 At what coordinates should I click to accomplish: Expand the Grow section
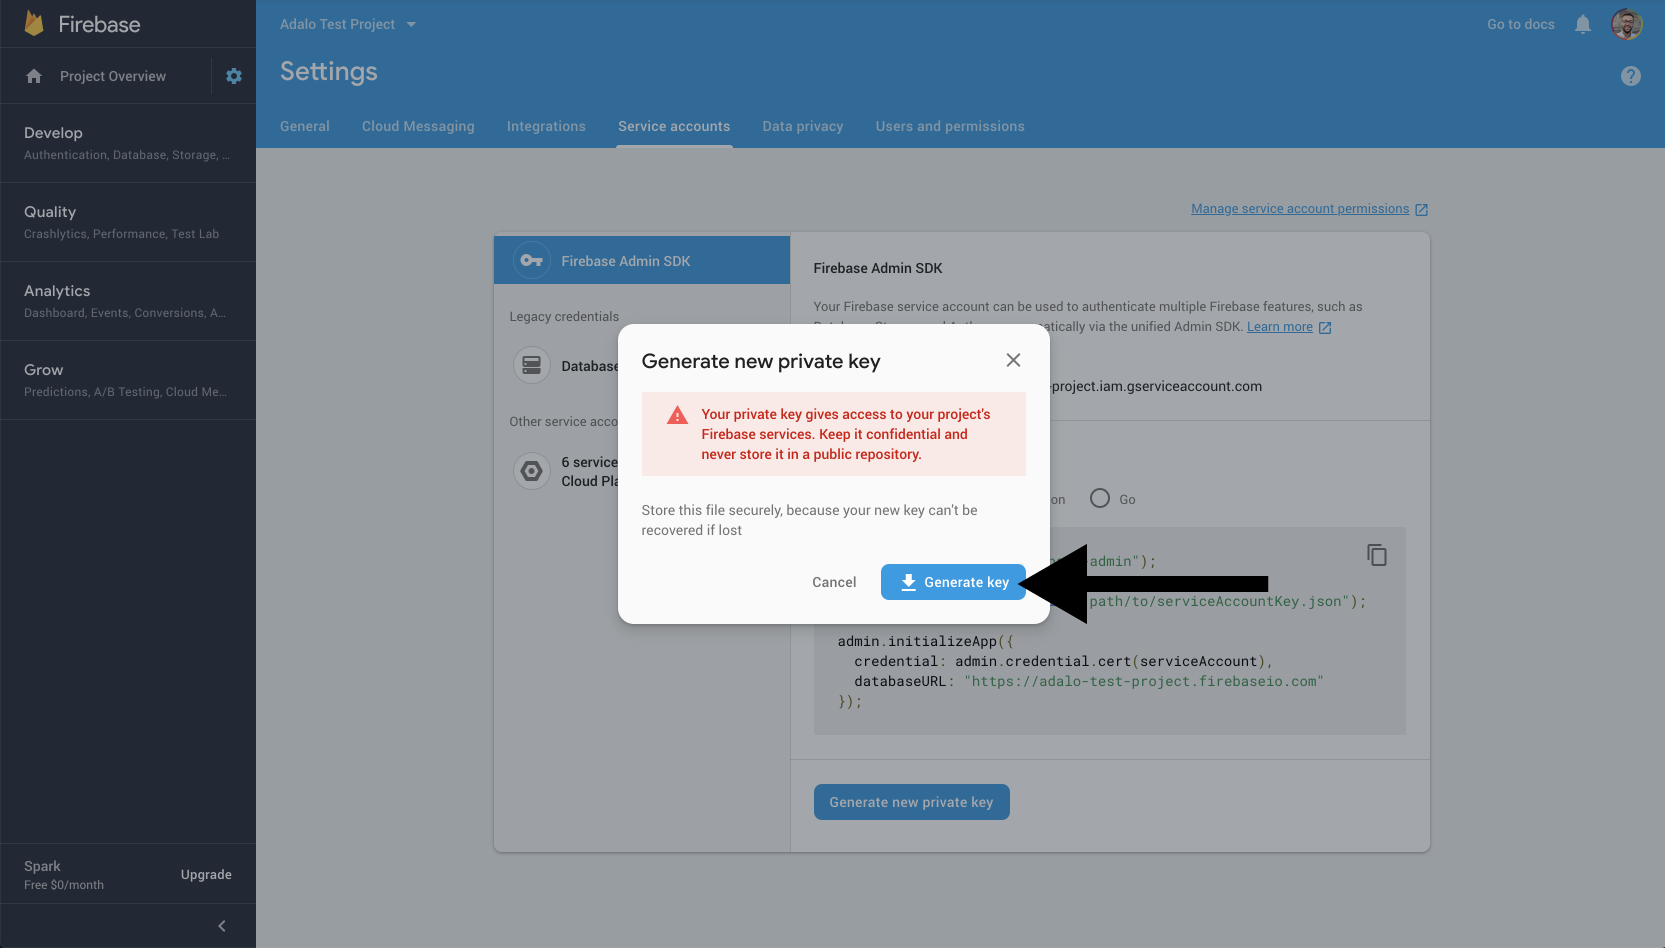point(128,380)
